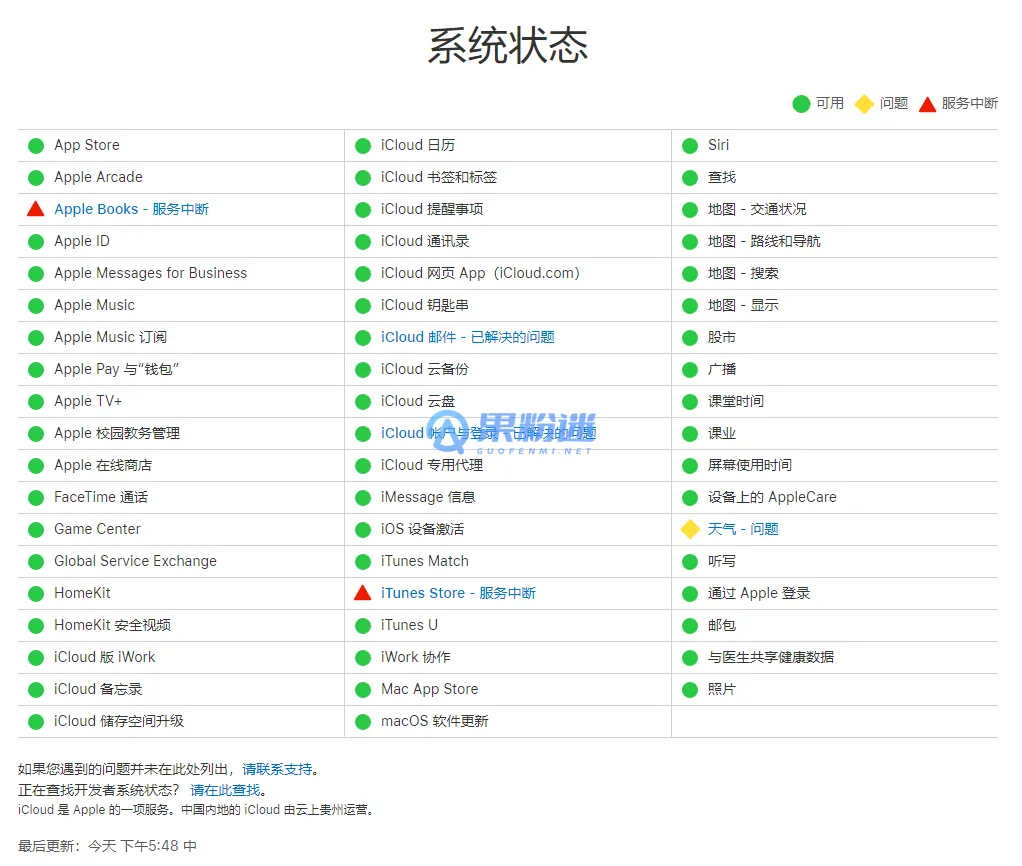Select the iWork 协作 entry
This screenshot has height=866, width=1022.
click(416, 657)
